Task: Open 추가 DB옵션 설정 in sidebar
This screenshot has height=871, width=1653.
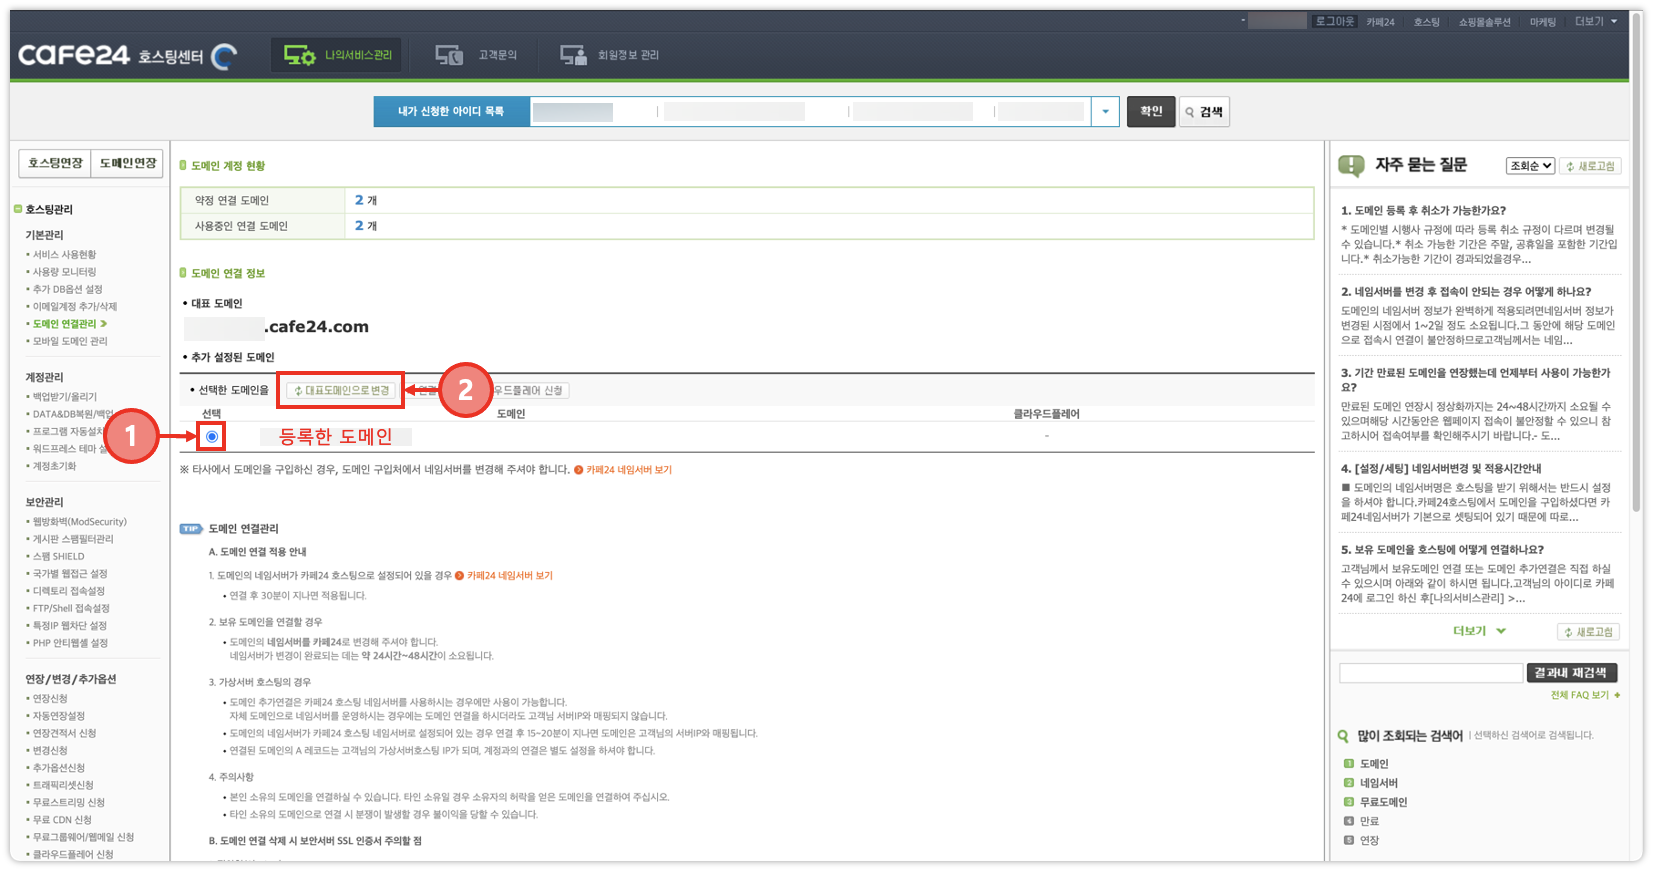Action: (x=67, y=289)
